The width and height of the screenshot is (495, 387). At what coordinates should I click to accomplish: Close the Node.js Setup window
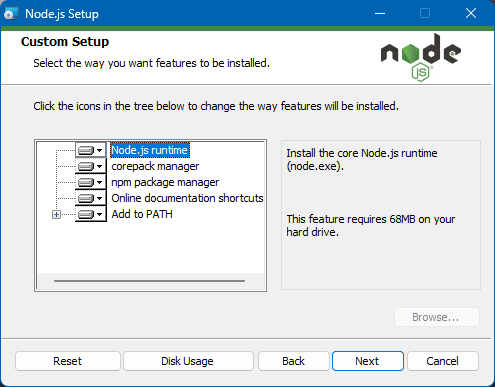pos(471,14)
